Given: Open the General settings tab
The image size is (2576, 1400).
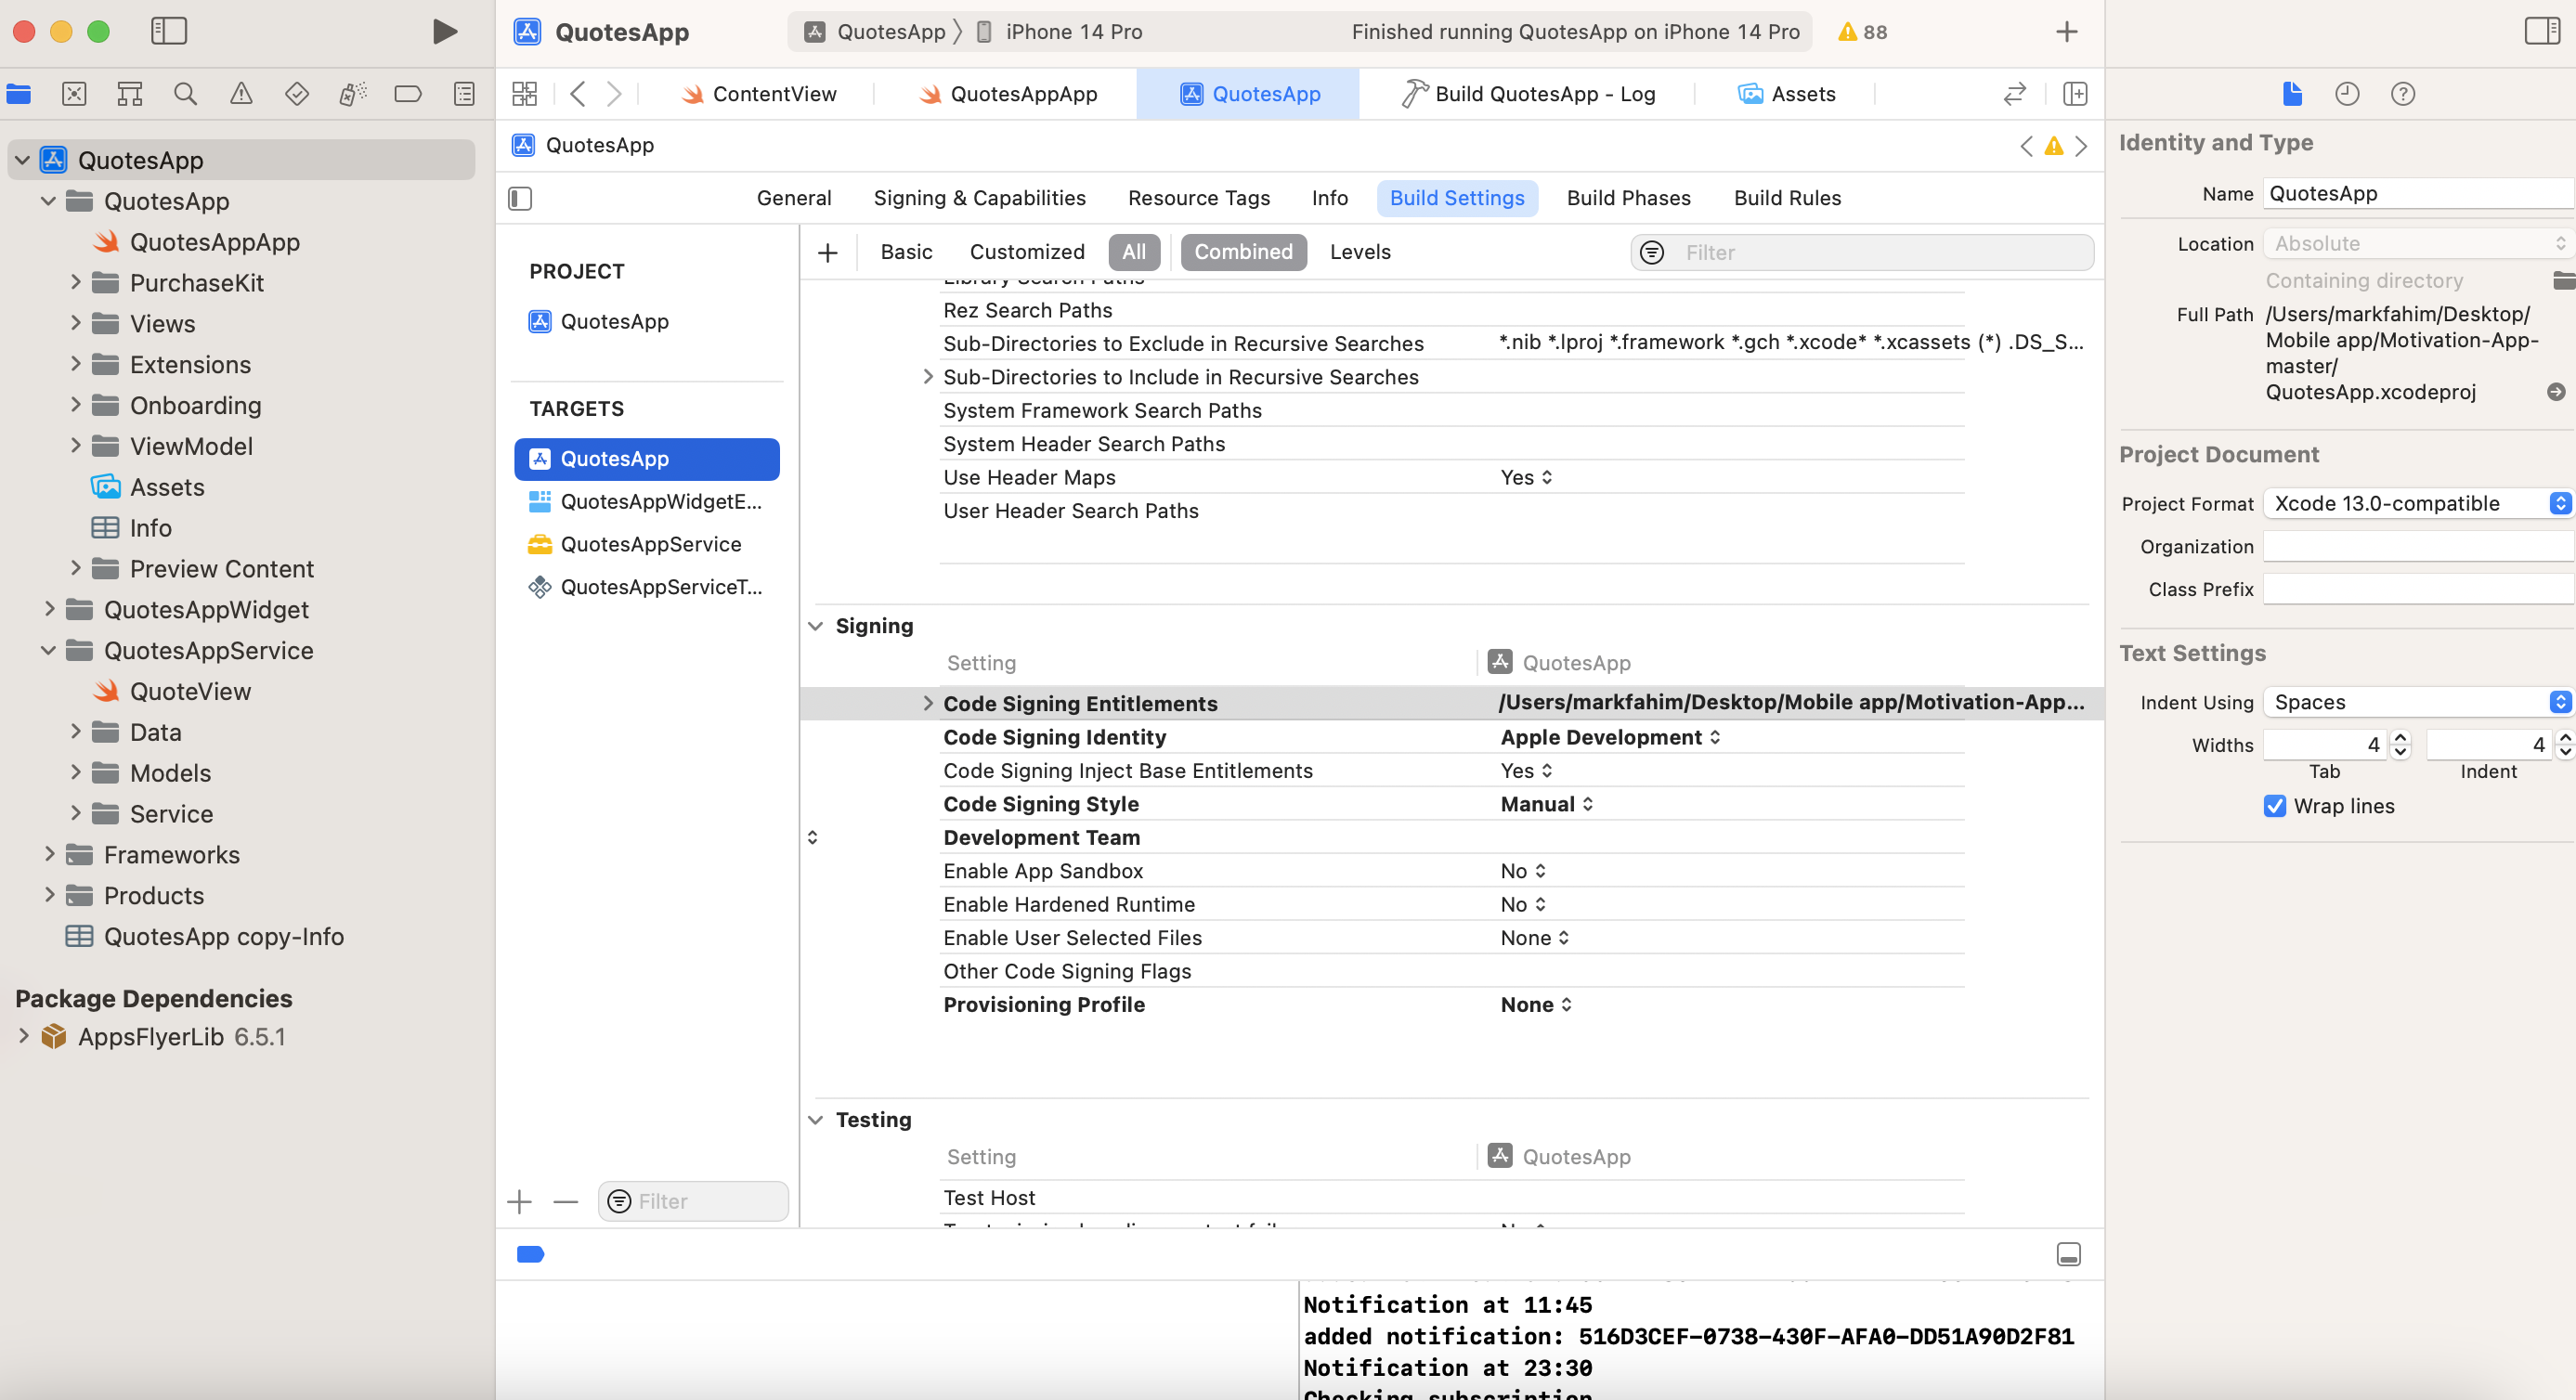Looking at the screenshot, I should (793, 198).
